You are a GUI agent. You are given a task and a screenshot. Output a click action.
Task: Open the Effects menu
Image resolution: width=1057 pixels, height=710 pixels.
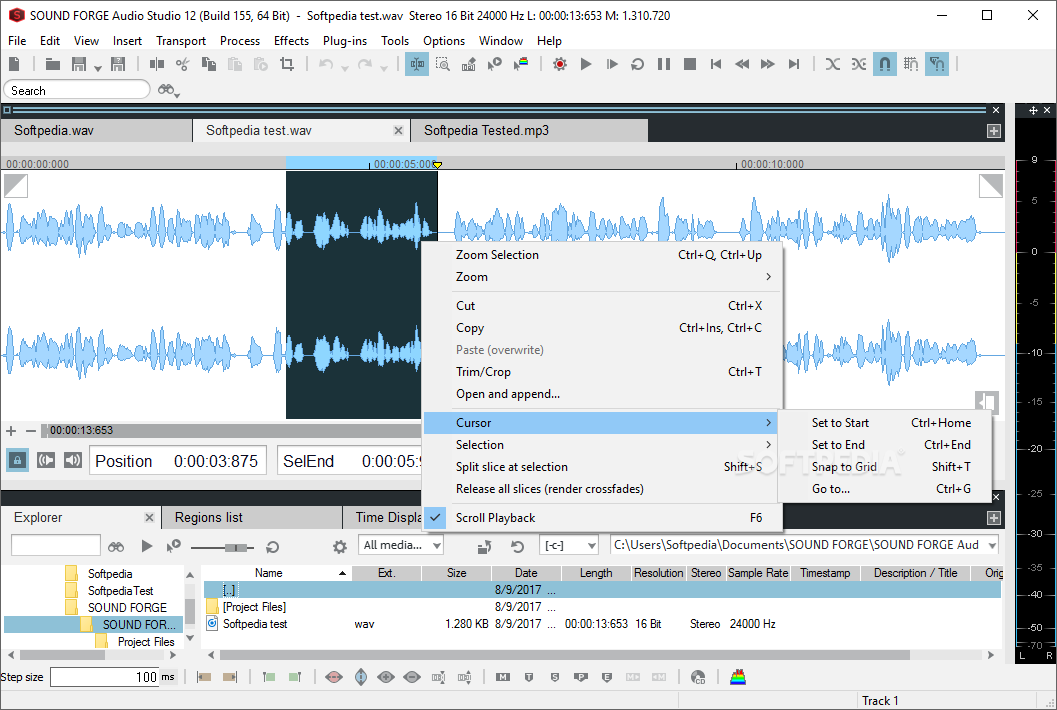pyautogui.click(x=291, y=40)
